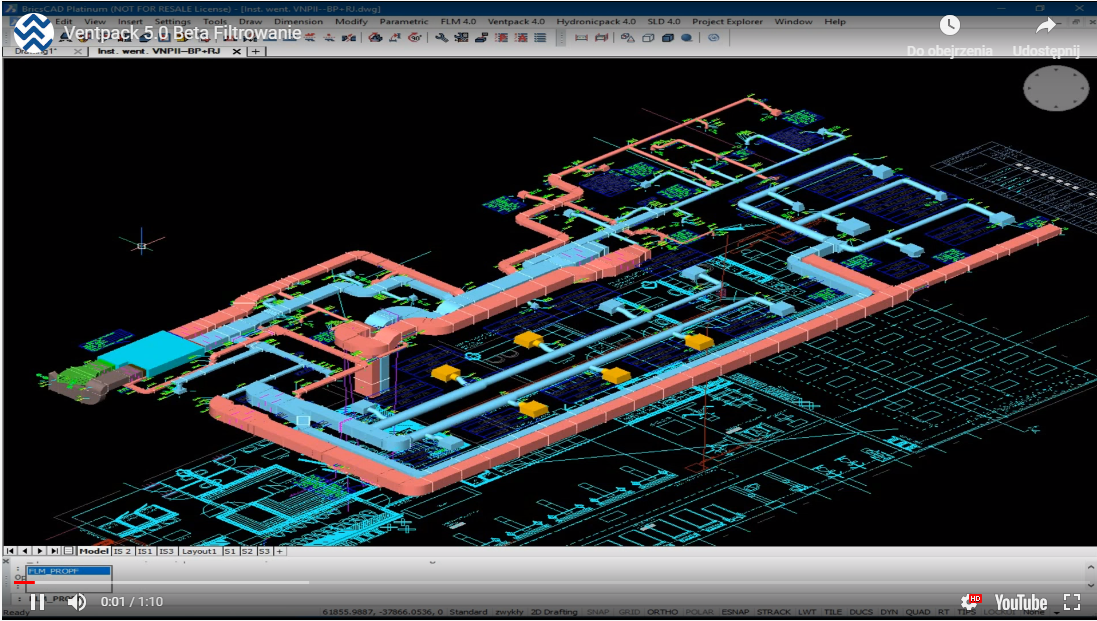Open the channel logo avatar
1097x621 pixels.
tap(34, 32)
